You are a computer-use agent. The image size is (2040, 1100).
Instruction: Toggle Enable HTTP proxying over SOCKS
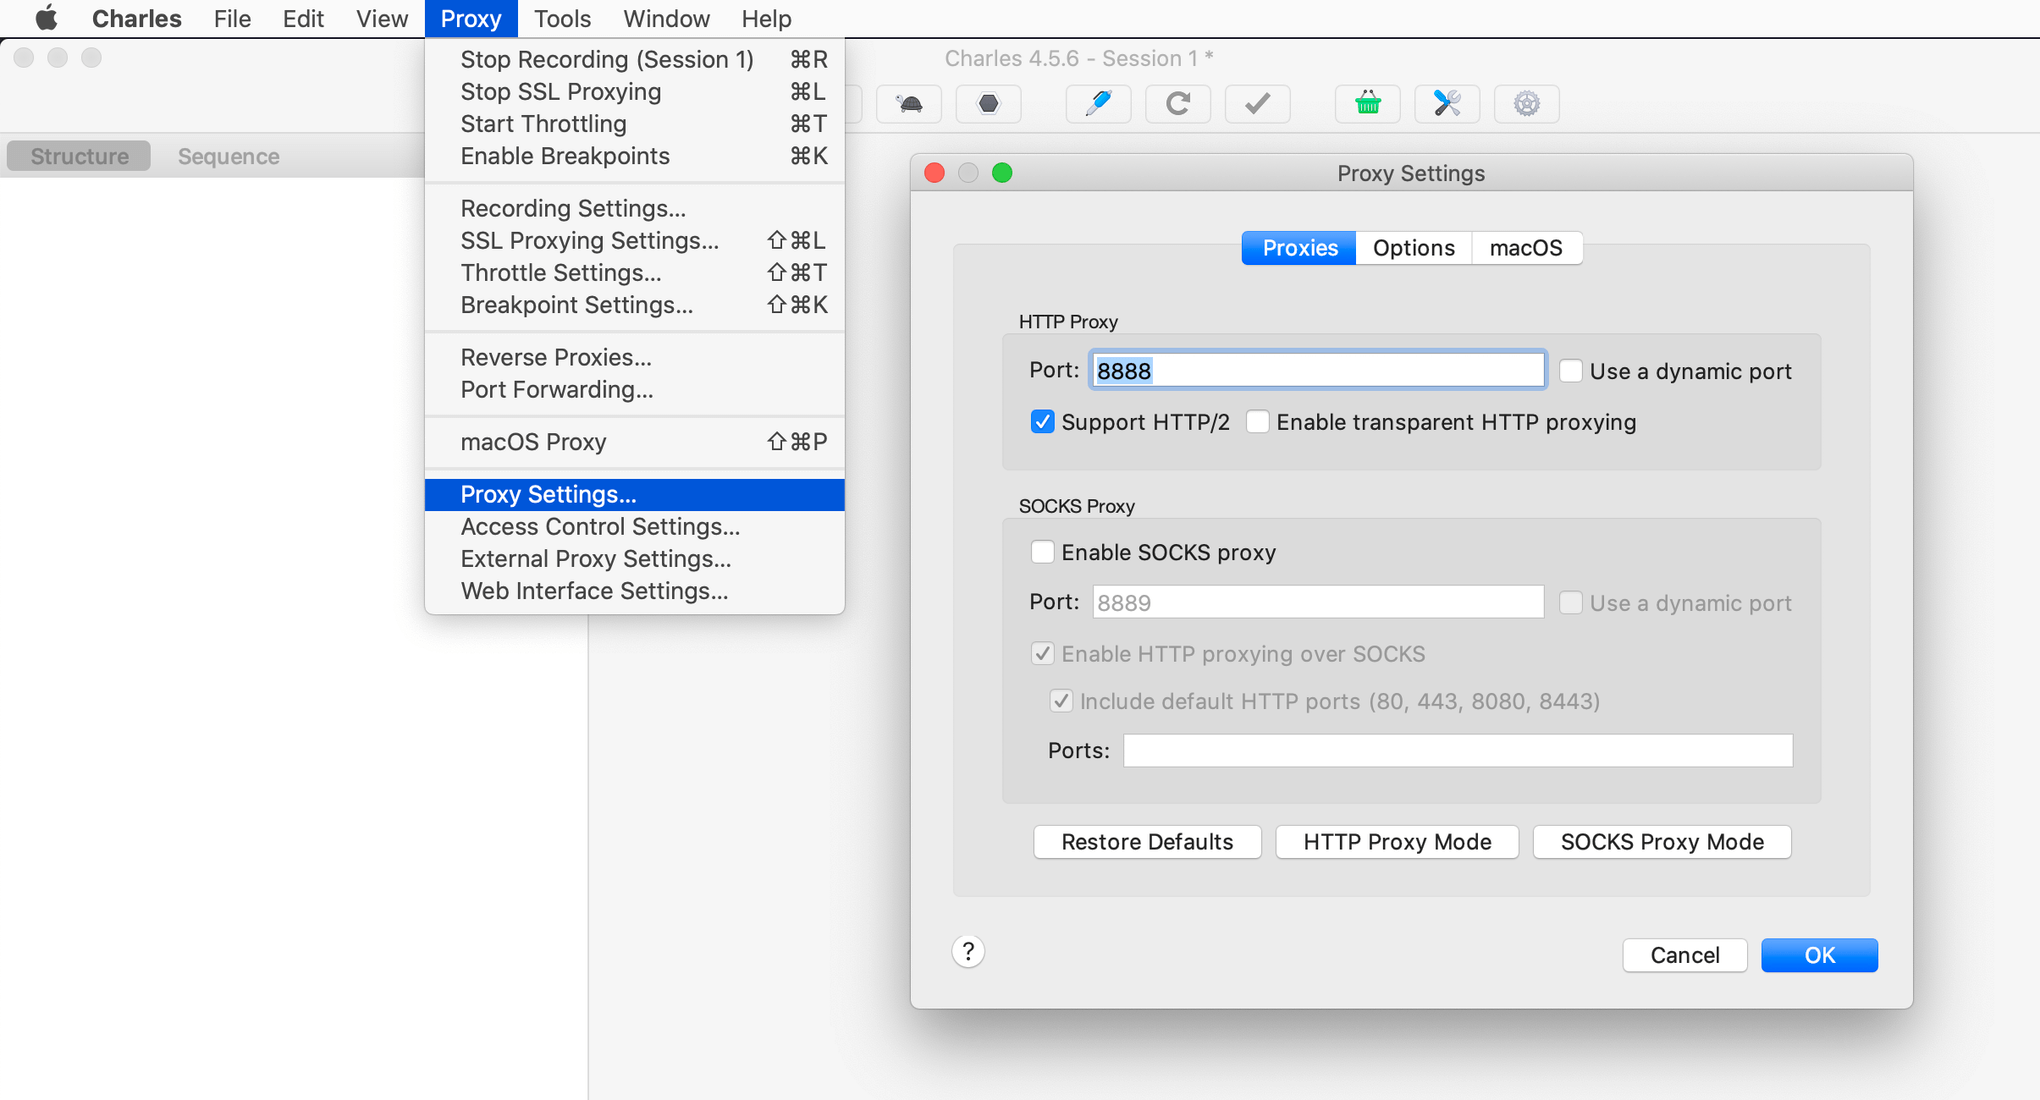click(x=1042, y=654)
